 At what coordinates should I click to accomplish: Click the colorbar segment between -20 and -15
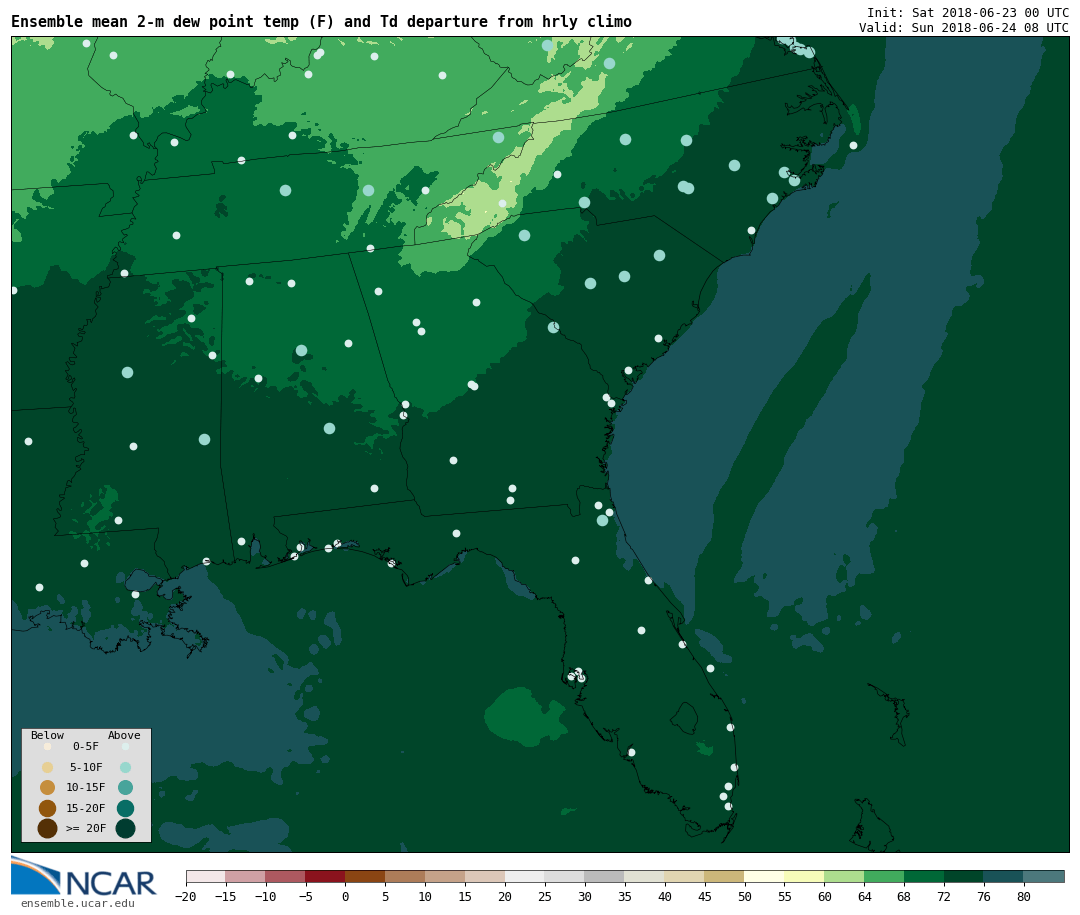205,876
